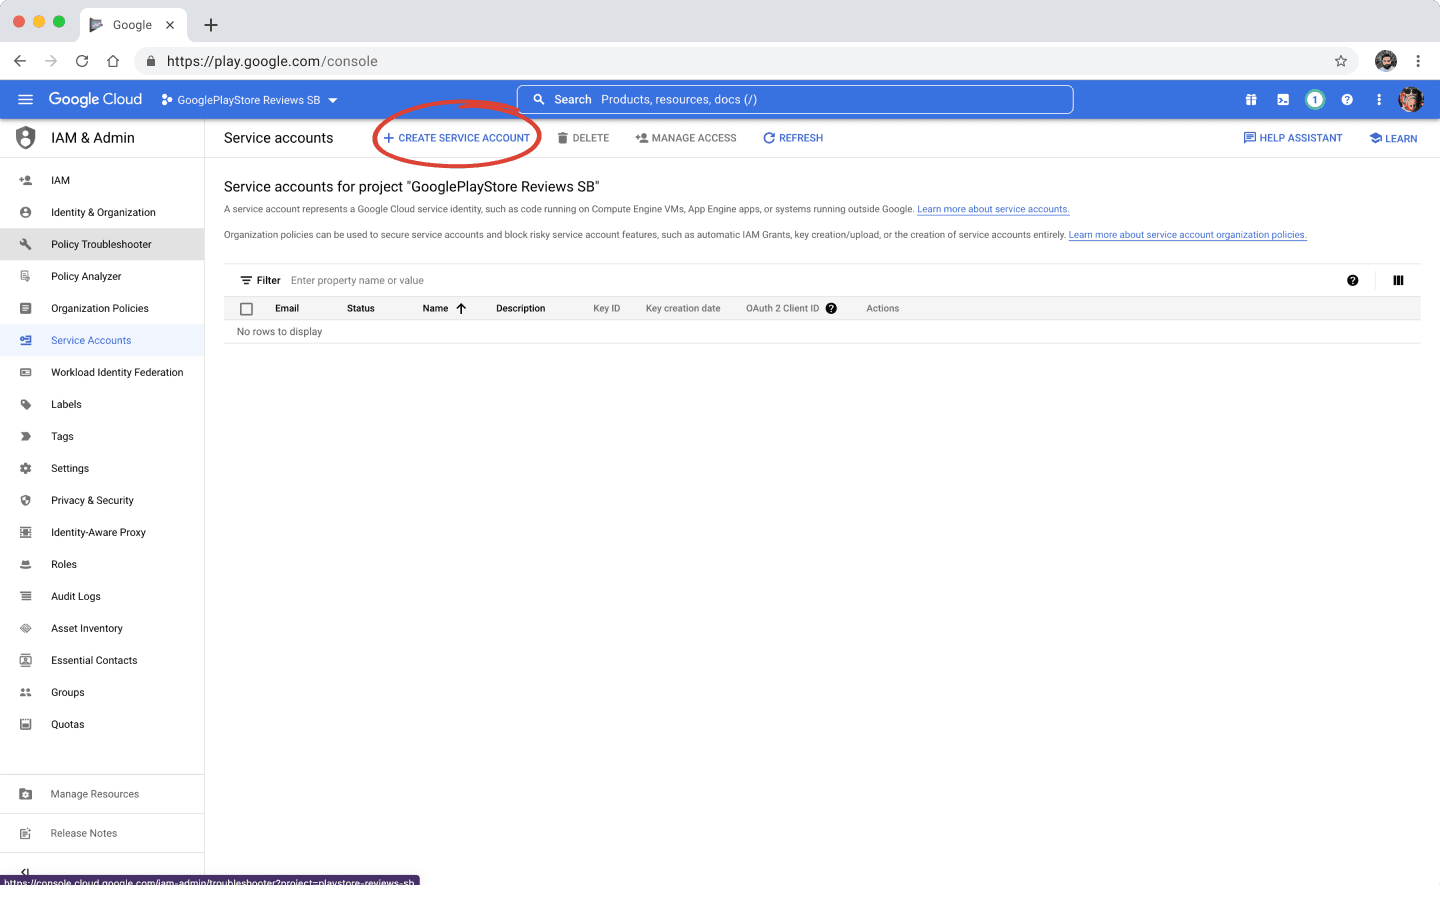
Task: Open Essential Contacts in sidebar
Action: pos(102,660)
